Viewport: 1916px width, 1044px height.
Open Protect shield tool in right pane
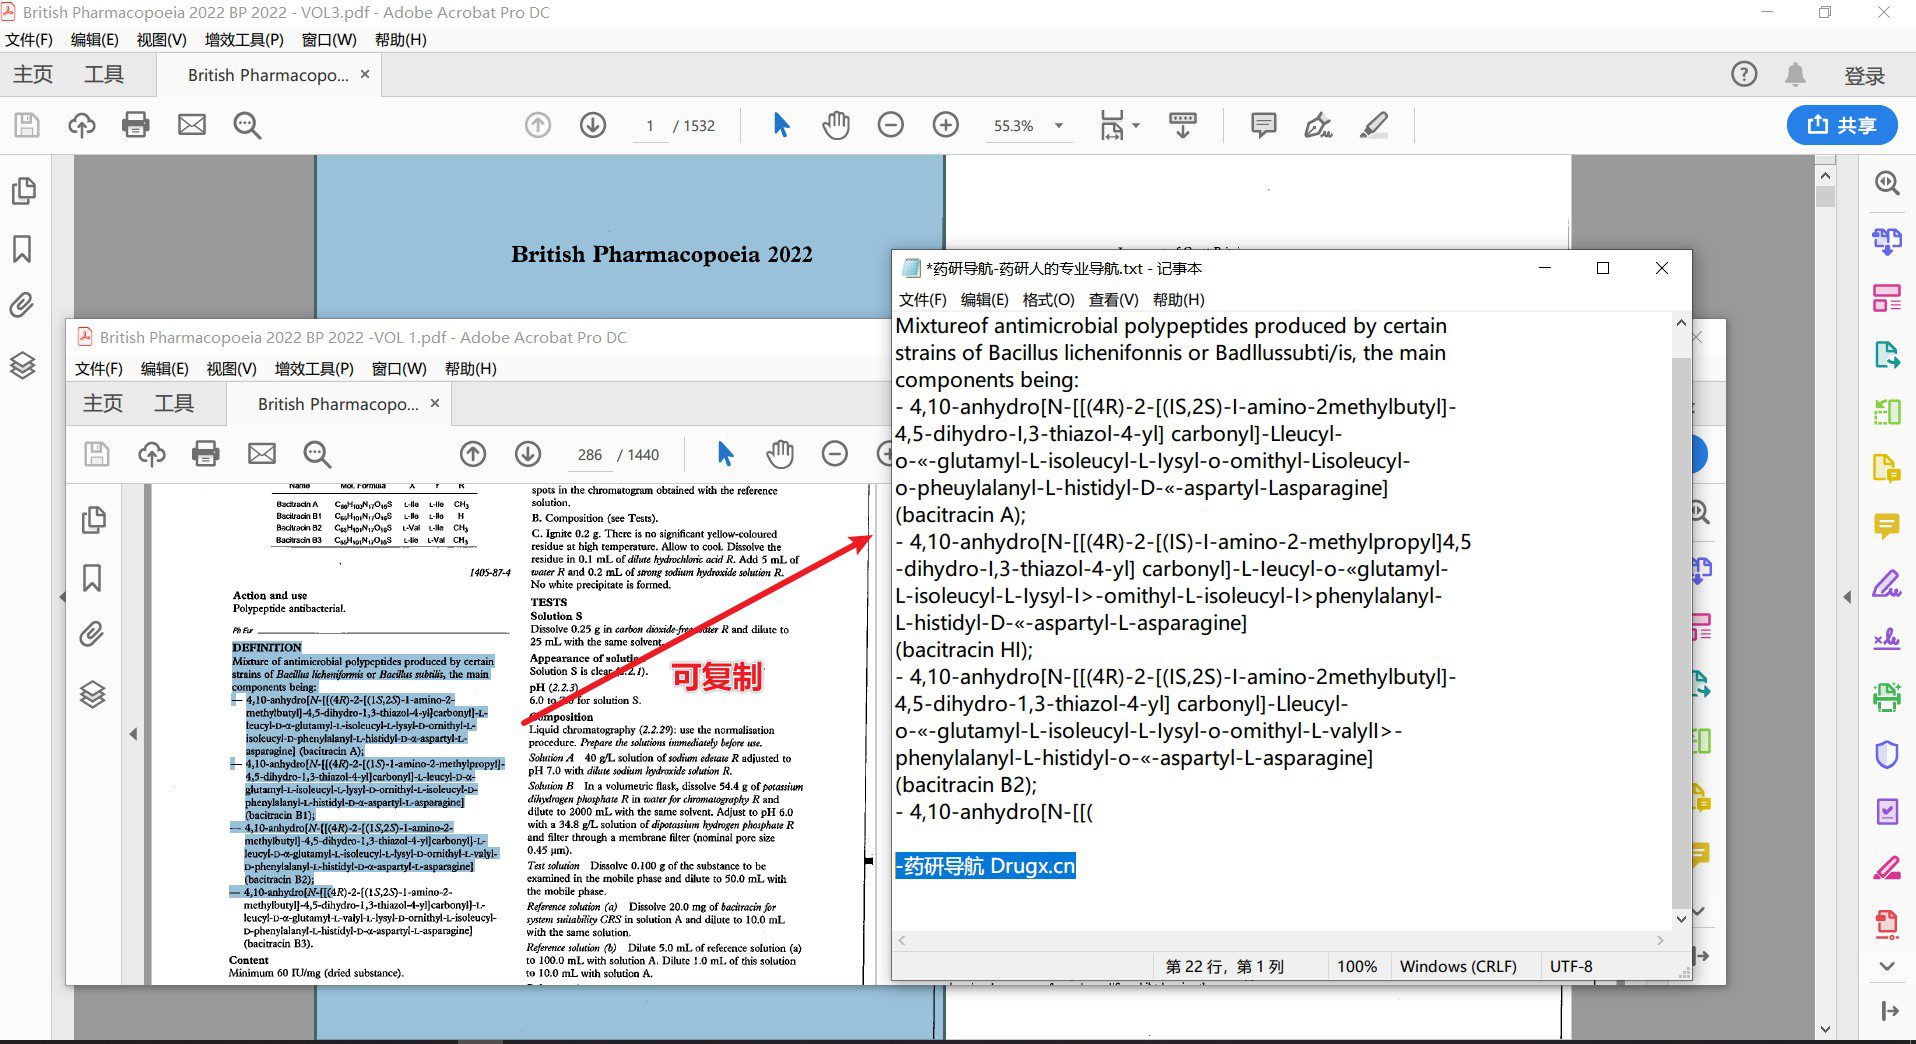point(1887,754)
